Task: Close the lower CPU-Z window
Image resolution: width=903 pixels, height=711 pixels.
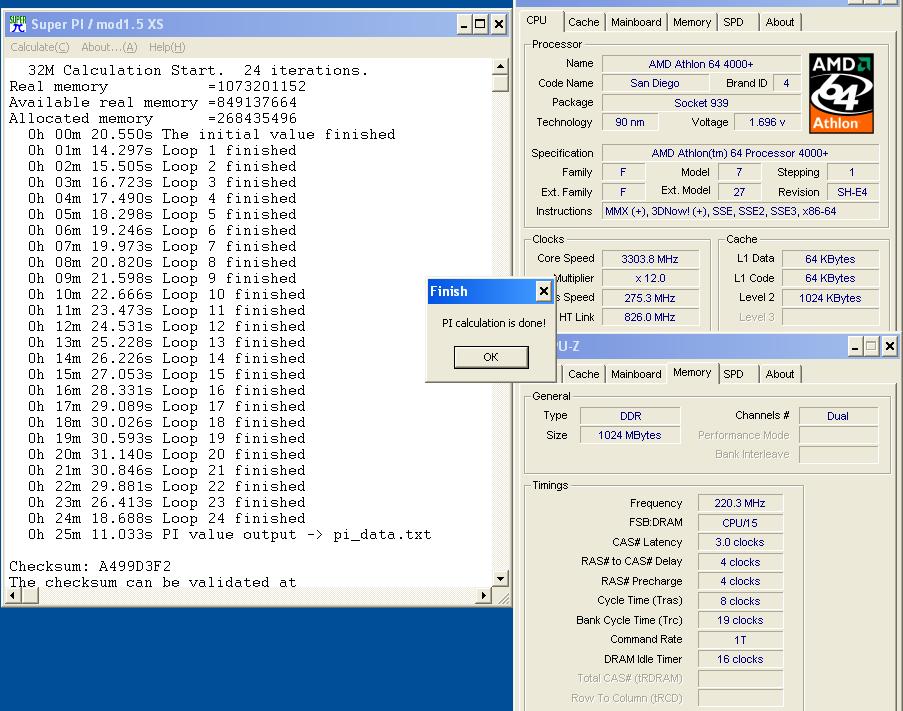Action: pyautogui.click(x=890, y=346)
